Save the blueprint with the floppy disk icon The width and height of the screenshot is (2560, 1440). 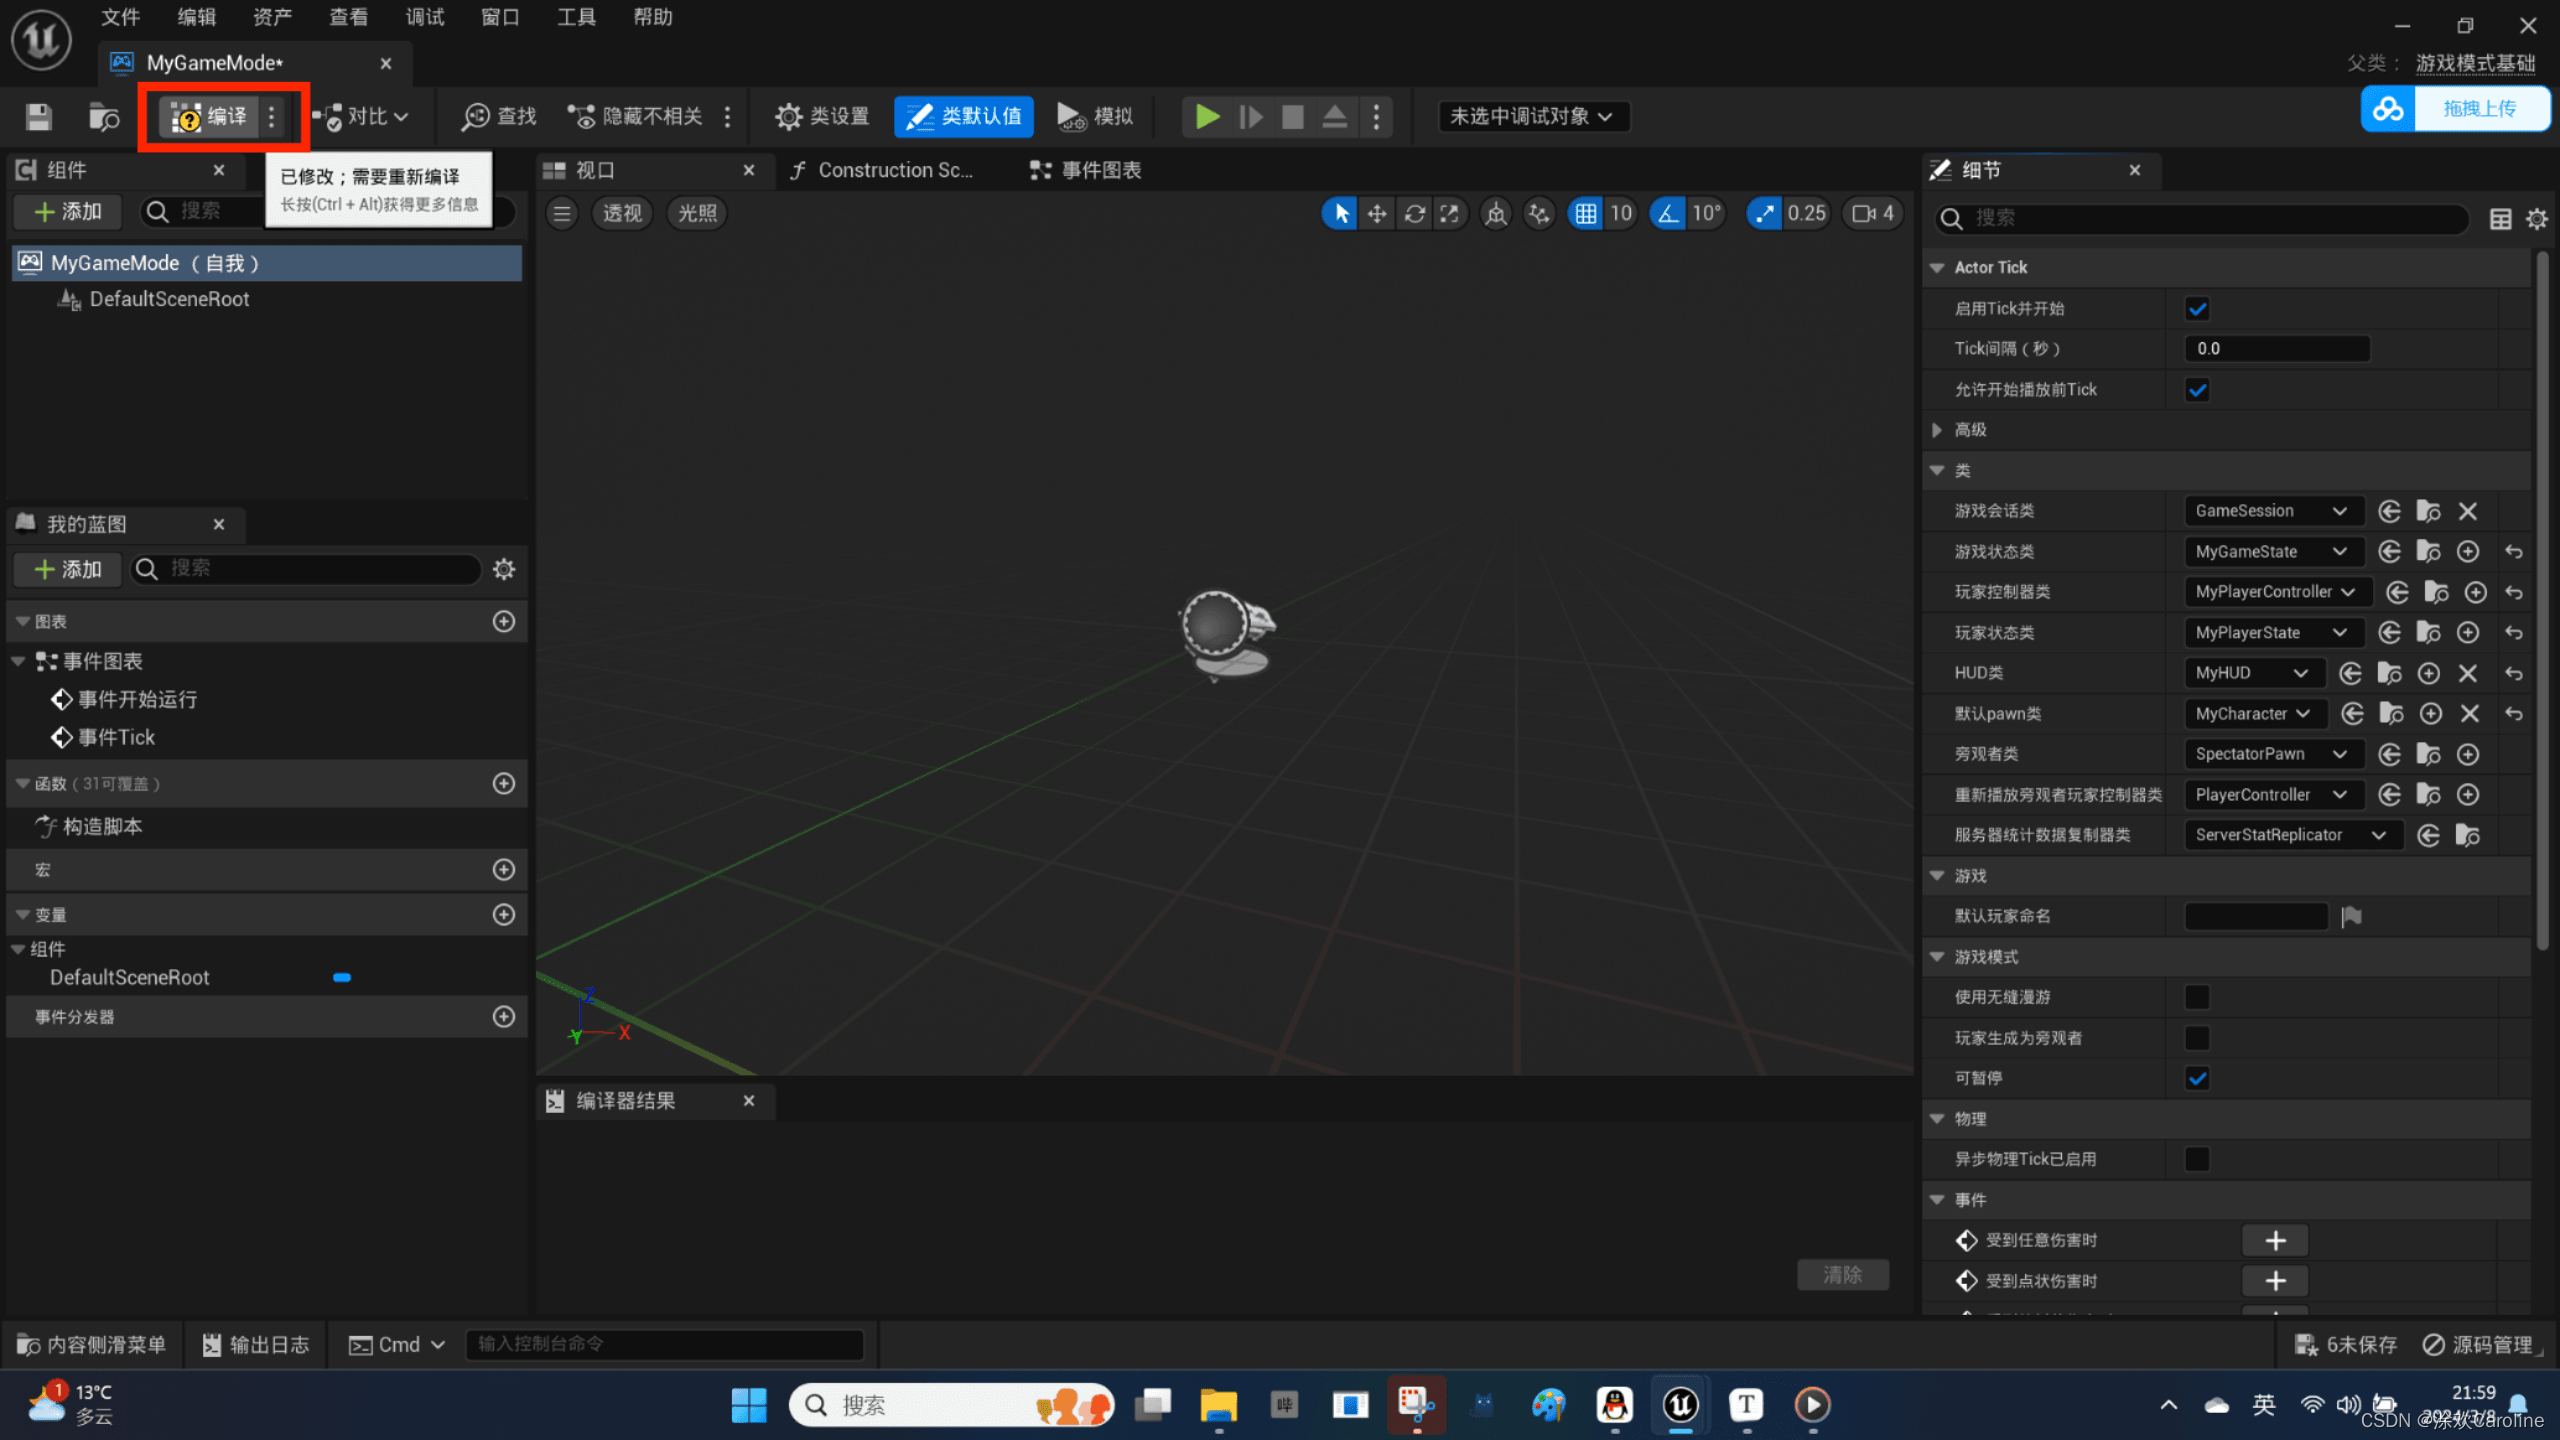38,117
